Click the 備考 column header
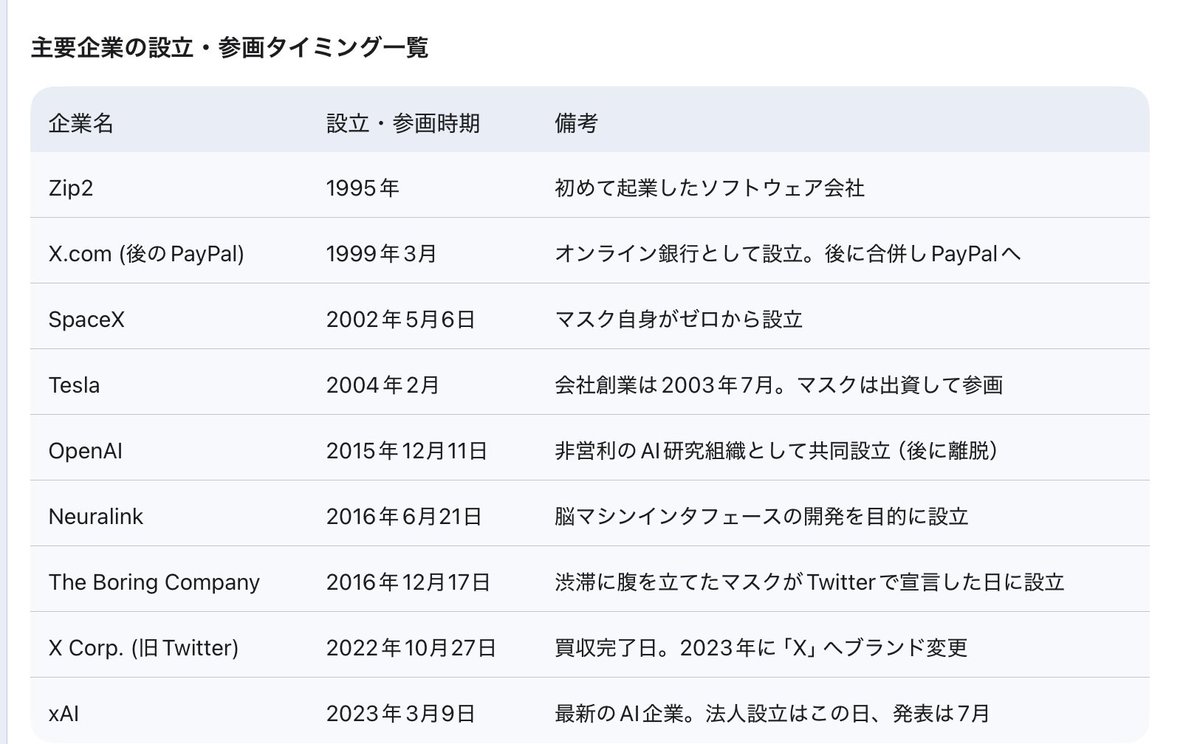The width and height of the screenshot is (1200, 744). click(576, 123)
